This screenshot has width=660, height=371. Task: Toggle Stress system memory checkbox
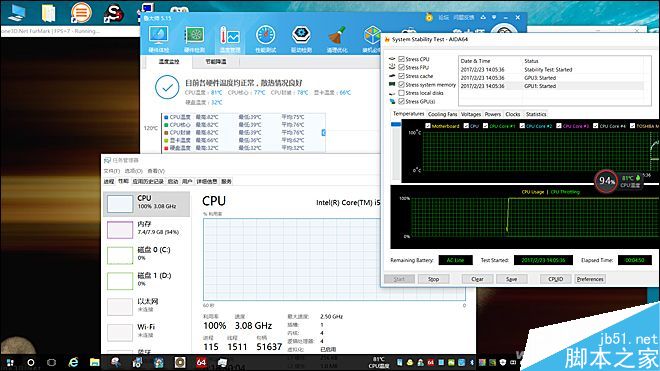pyautogui.click(x=402, y=85)
